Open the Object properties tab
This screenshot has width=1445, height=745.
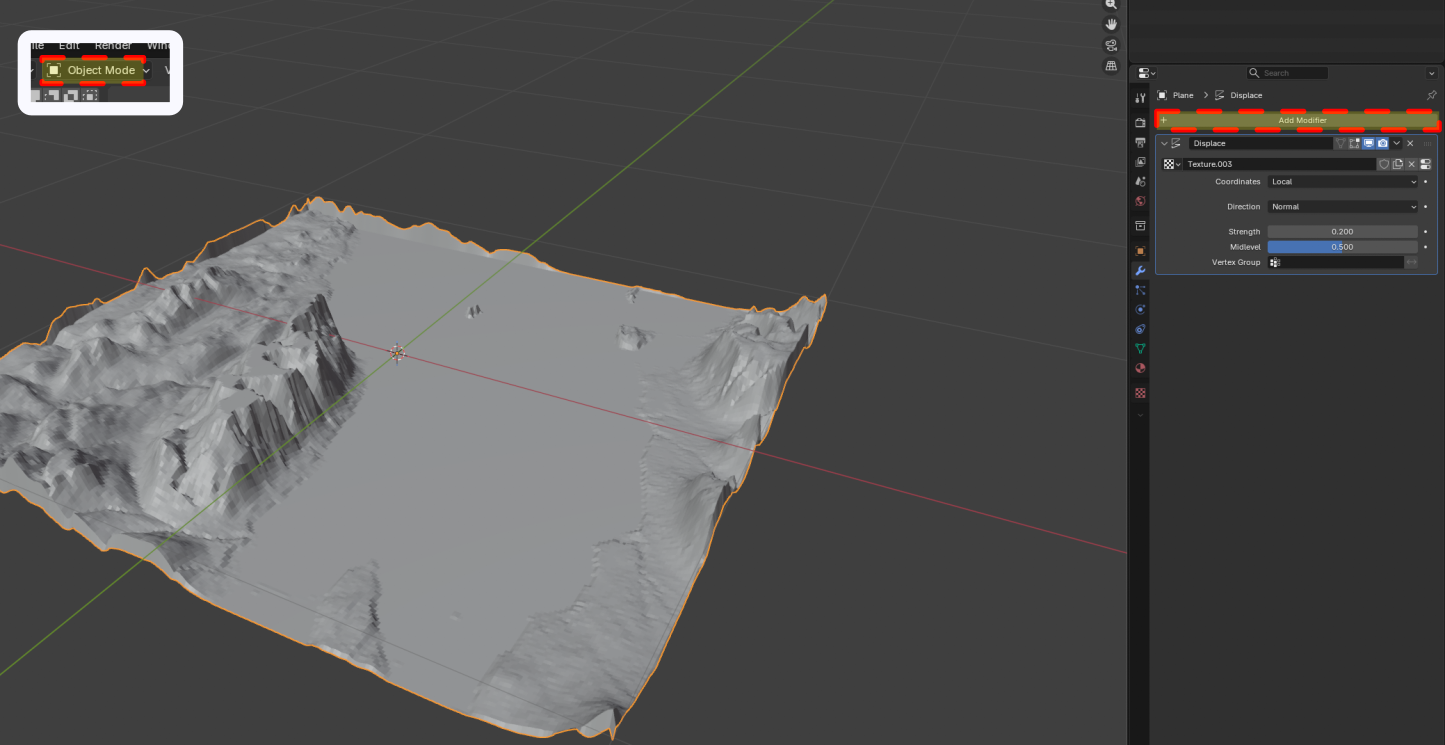pos(1140,251)
